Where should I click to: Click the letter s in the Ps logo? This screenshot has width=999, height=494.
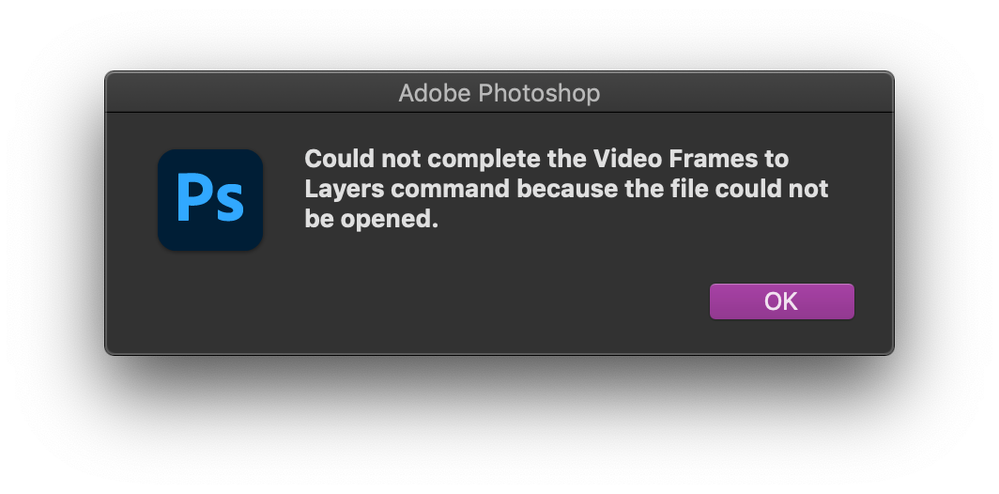(231, 203)
